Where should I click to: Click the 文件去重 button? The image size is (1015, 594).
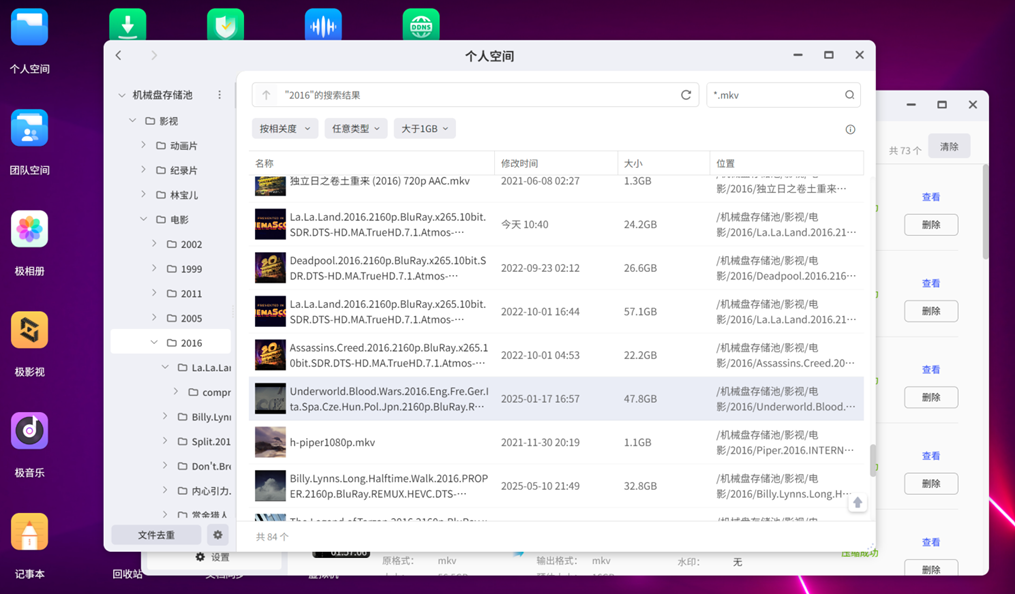(x=156, y=535)
